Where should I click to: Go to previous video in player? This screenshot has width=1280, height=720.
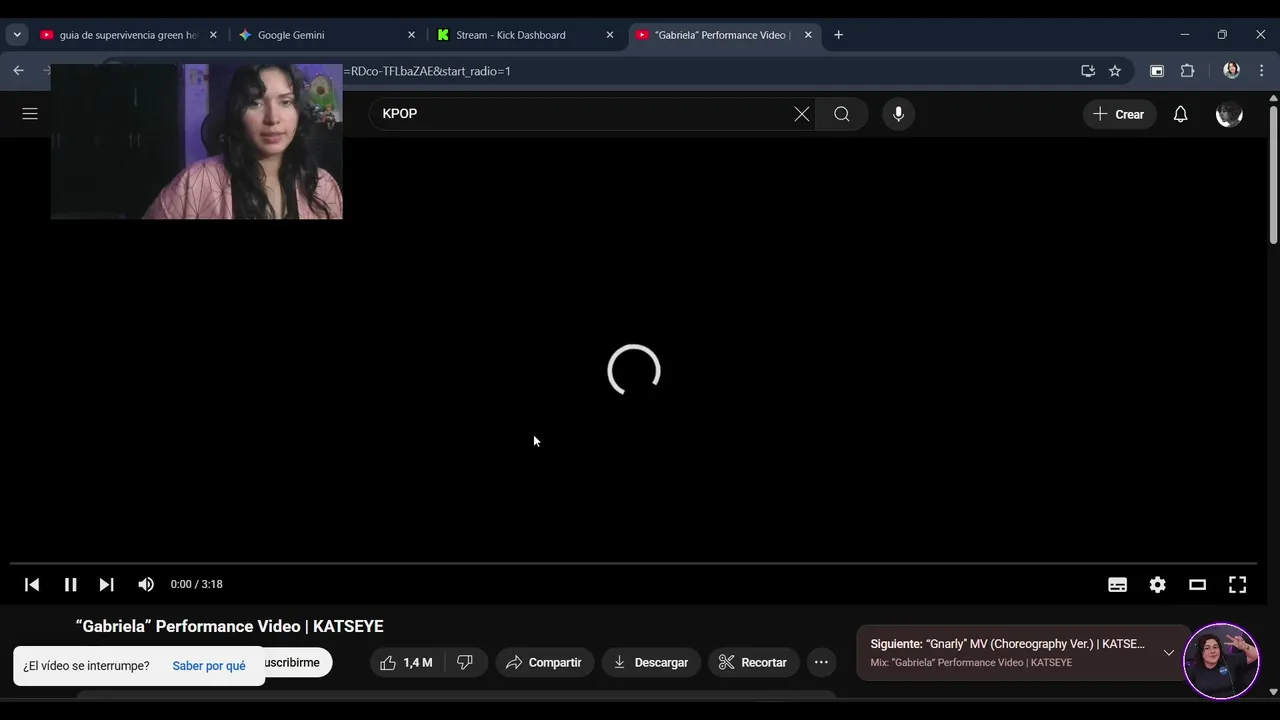point(32,584)
